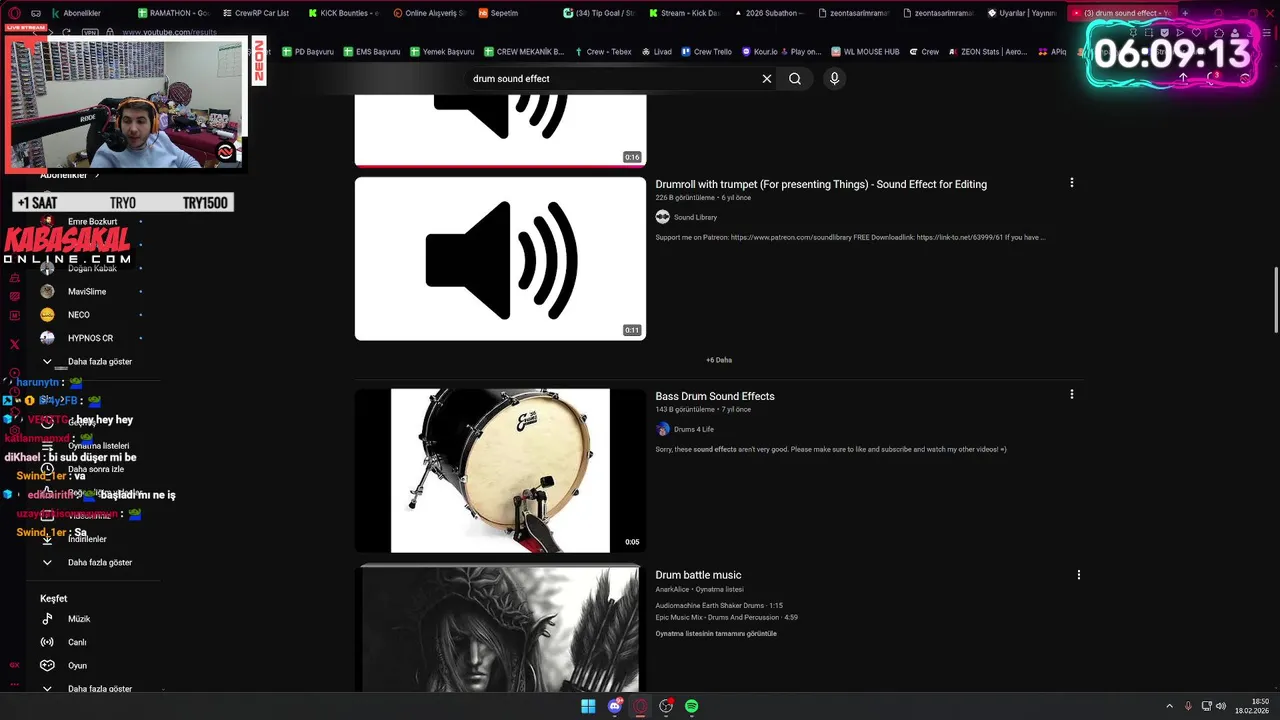Open Drum battle music playlist title
This screenshot has width=1280, height=720.
[x=698, y=575]
